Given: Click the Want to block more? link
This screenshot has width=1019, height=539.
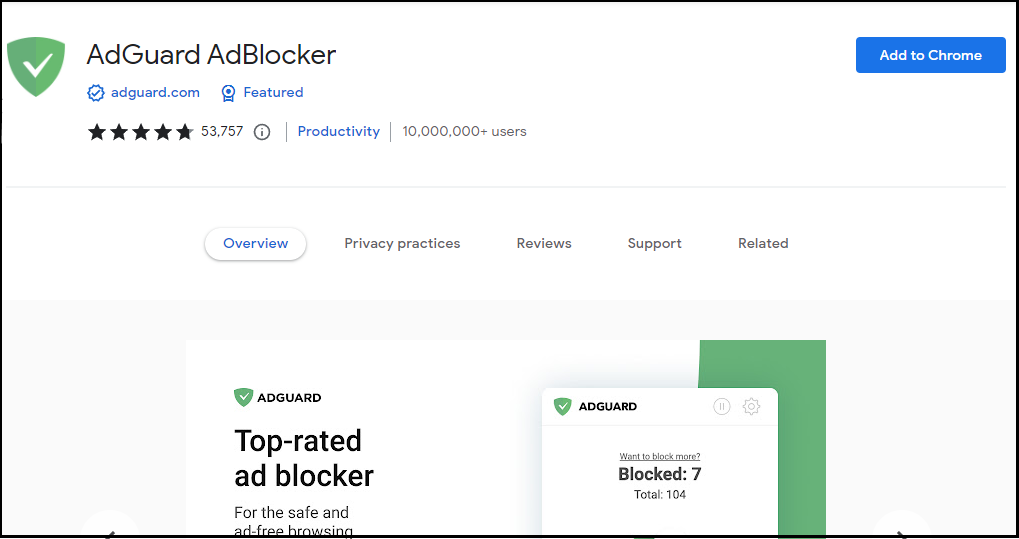Looking at the screenshot, I should [x=660, y=456].
